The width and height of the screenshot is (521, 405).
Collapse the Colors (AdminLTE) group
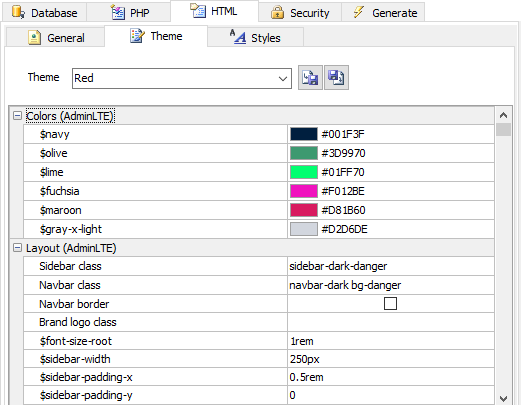17,116
